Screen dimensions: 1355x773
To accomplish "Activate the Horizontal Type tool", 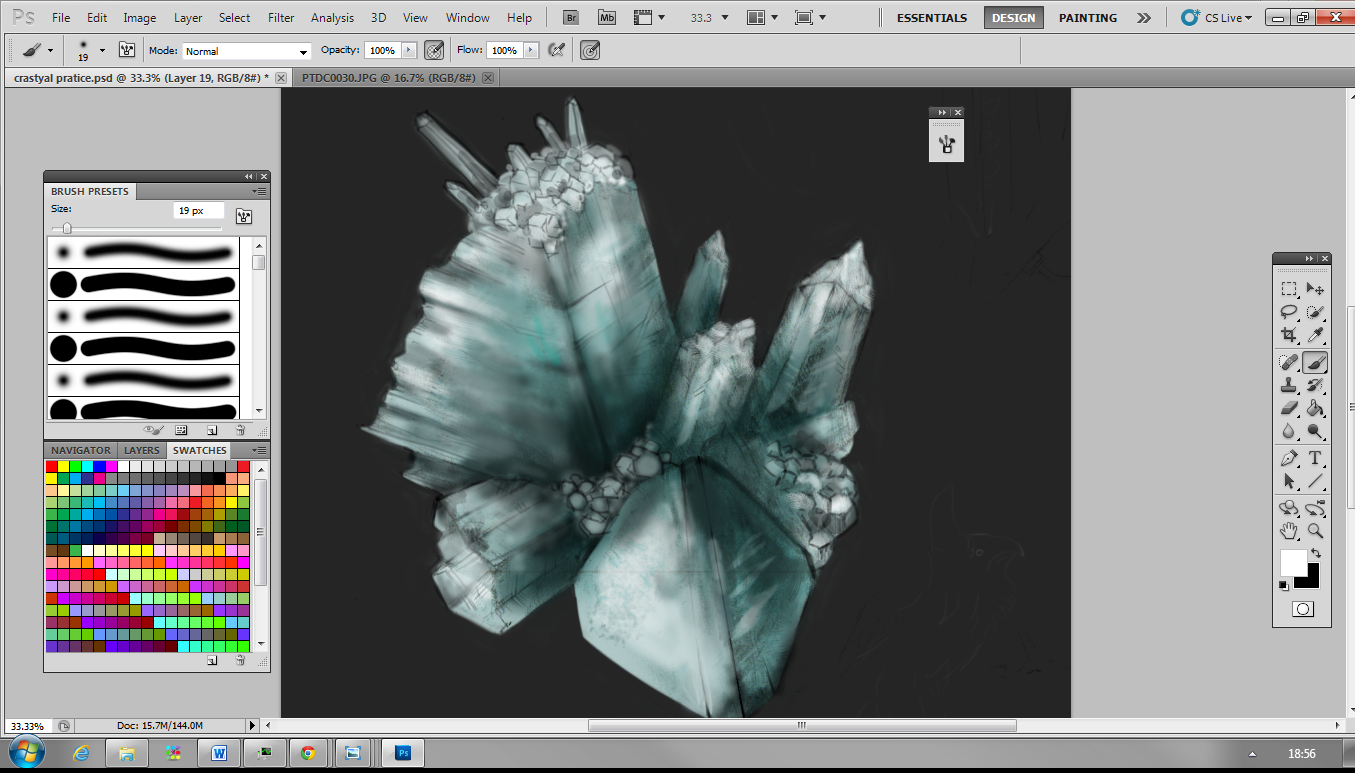I will (1315, 458).
